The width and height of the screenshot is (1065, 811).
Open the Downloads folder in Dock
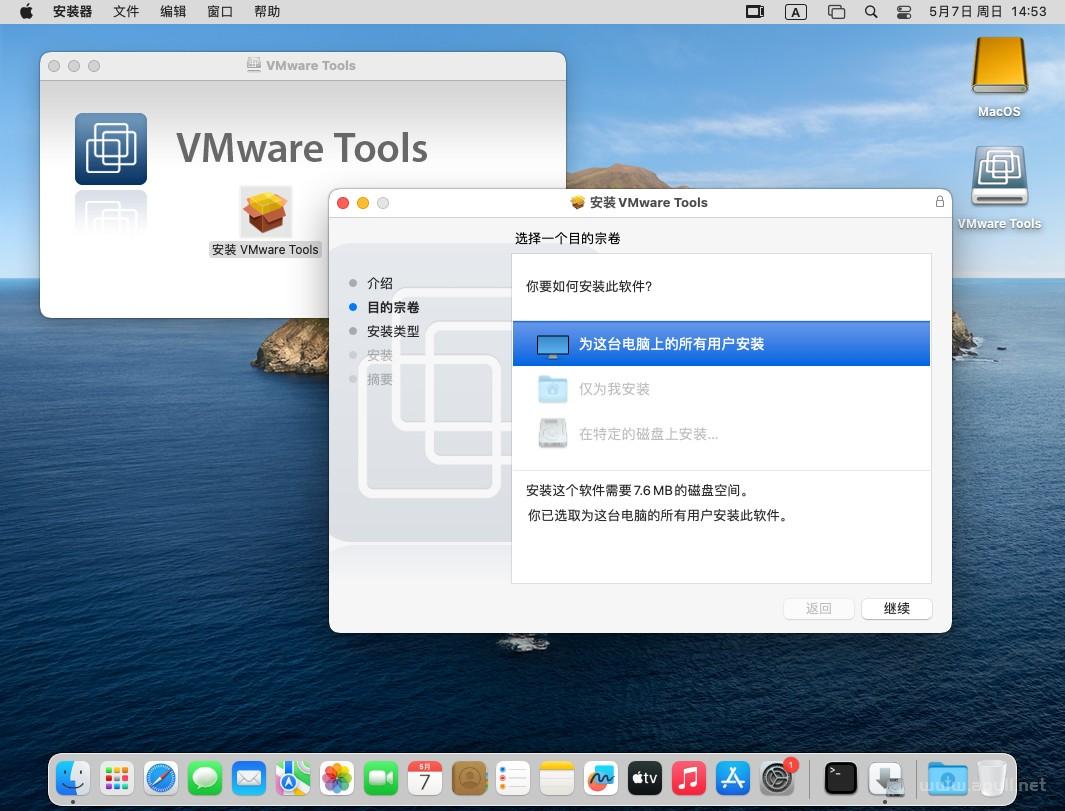(947, 778)
